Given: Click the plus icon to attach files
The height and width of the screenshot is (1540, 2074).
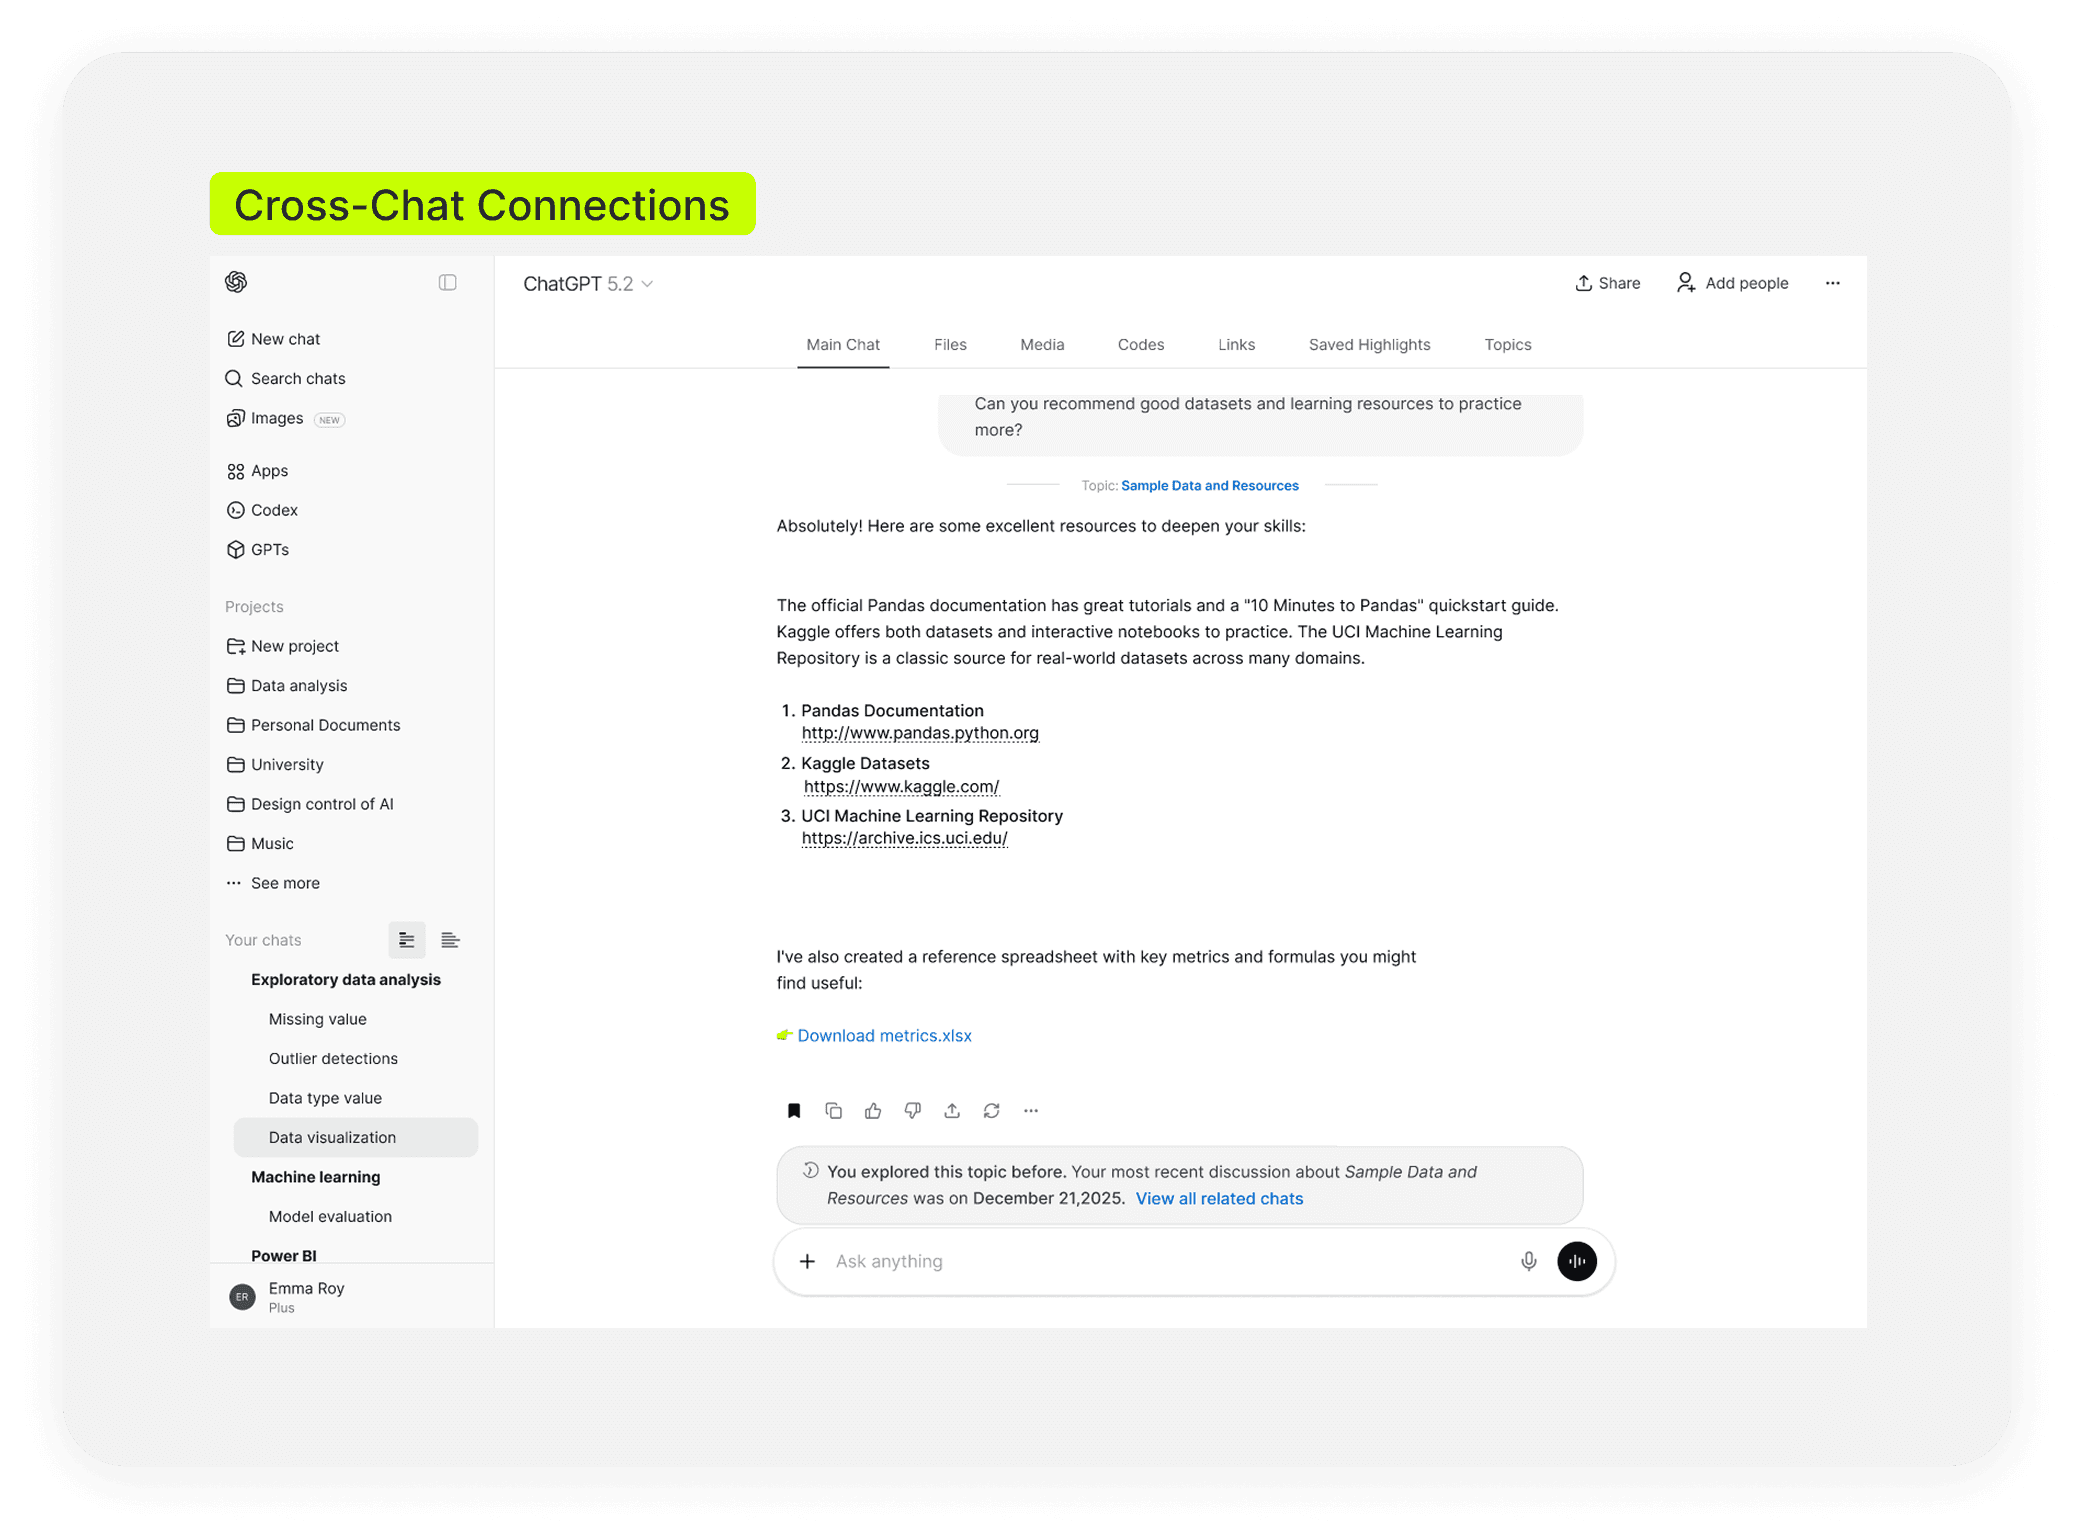Looking at the screenshot, I should pos(807,1261).
